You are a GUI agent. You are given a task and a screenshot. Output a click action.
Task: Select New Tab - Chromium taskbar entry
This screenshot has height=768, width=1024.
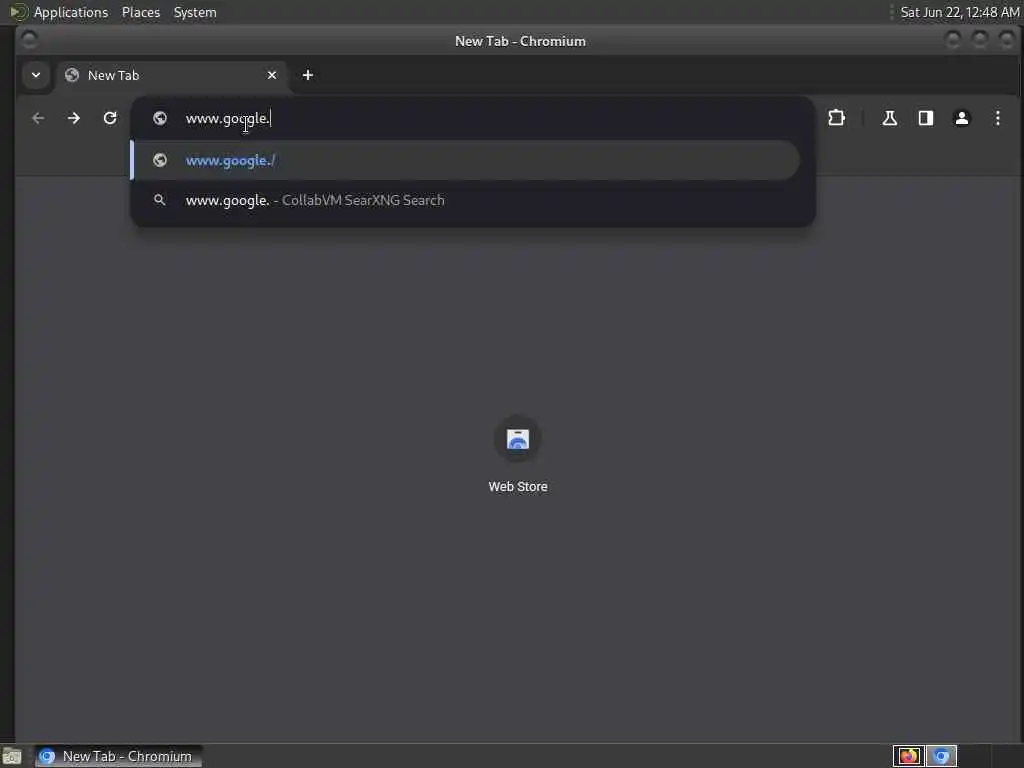point(118,756)
